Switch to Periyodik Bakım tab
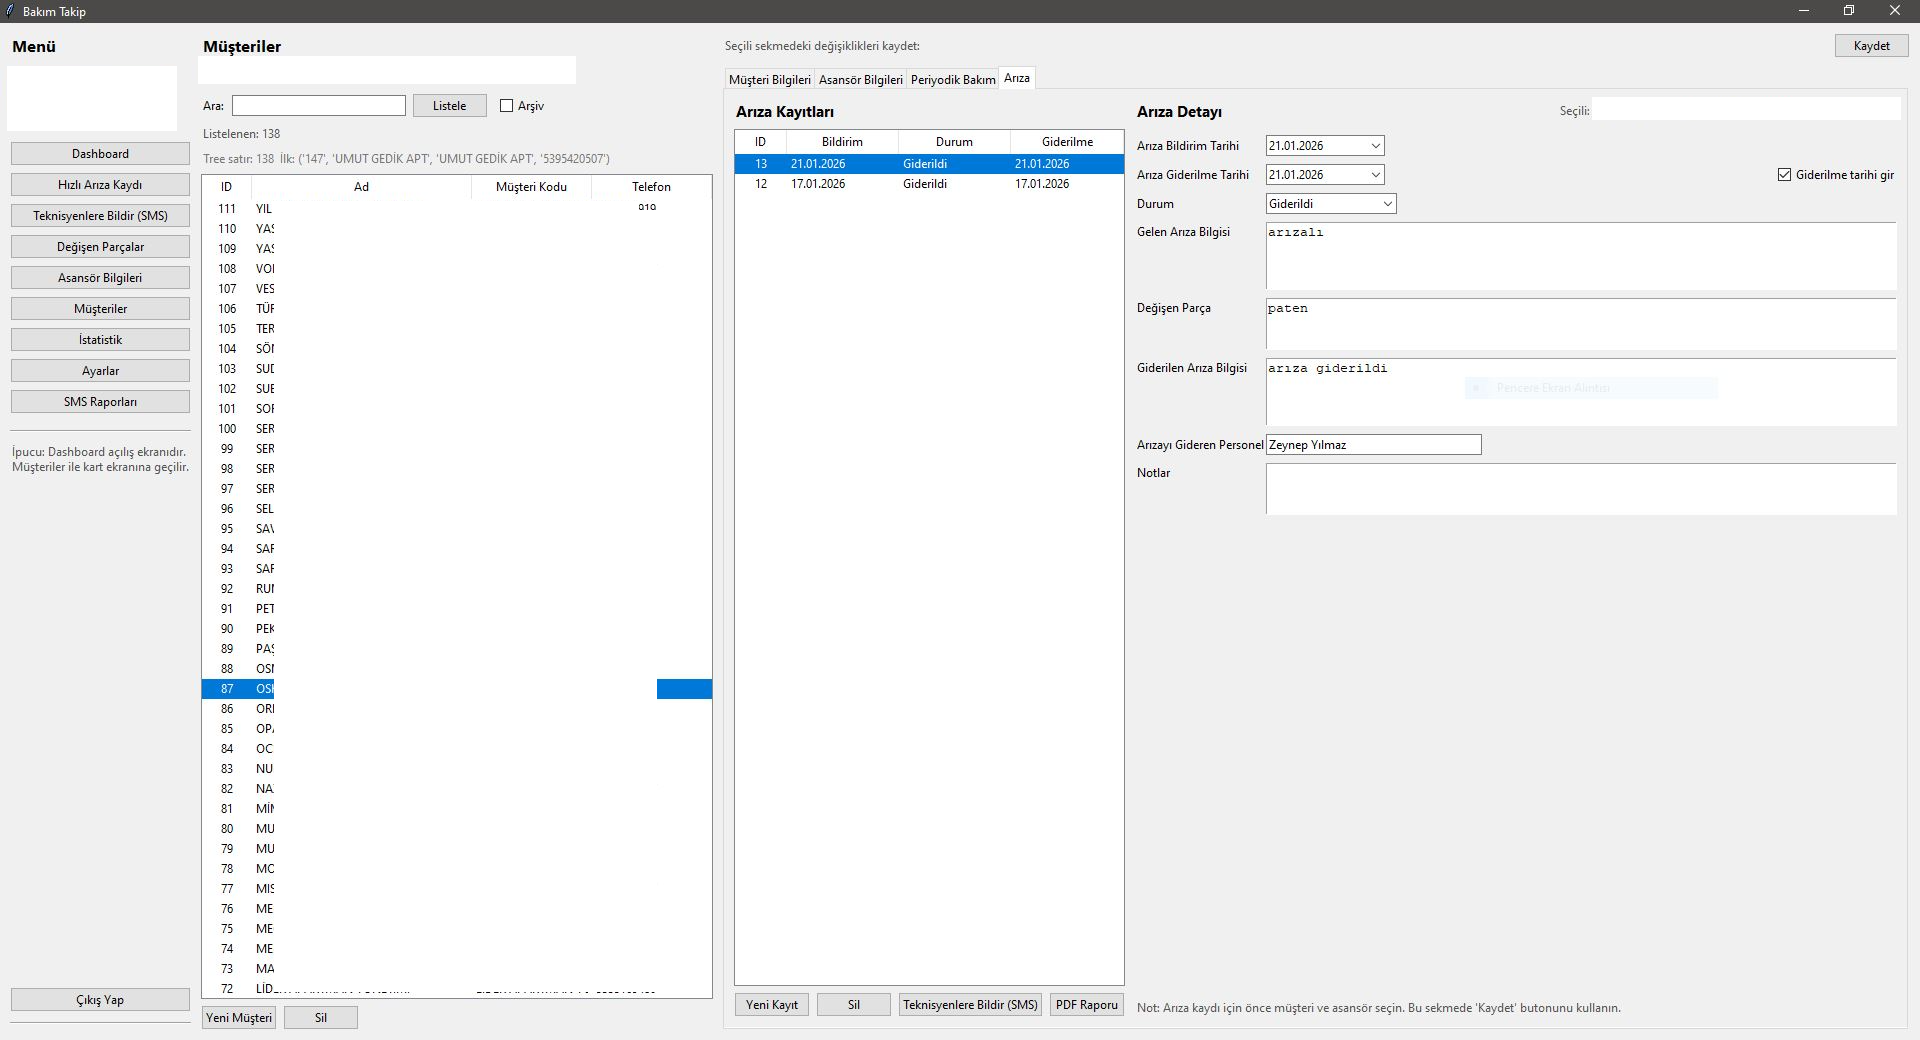The height and width of the screenshot is (1040, 1920). [x=952, y=80]
